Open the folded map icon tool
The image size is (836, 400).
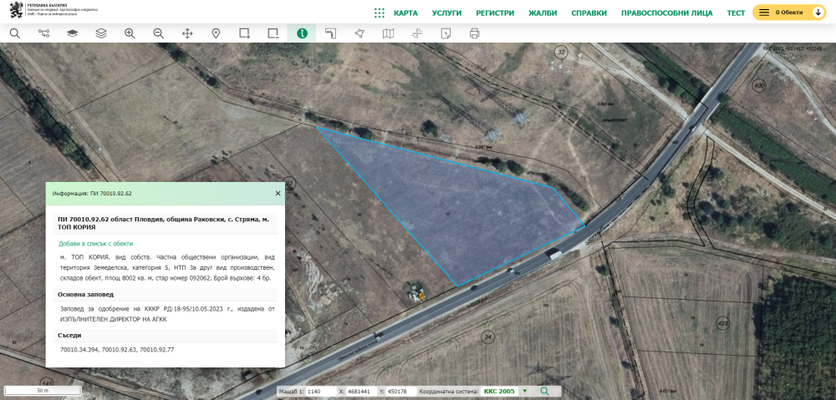tap(388, 33)
